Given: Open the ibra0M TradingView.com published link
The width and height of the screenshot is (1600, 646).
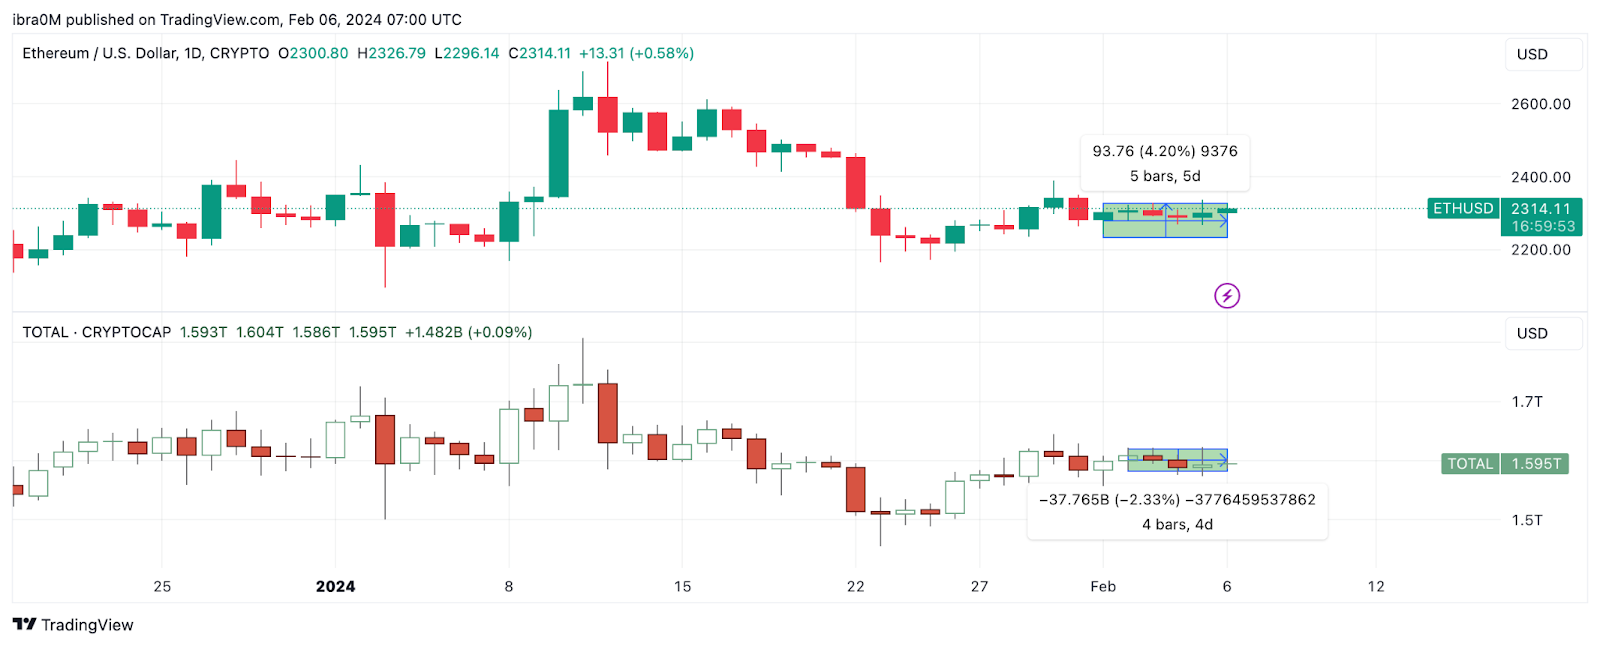Looking at the screenshot, I should click(140, 19).
